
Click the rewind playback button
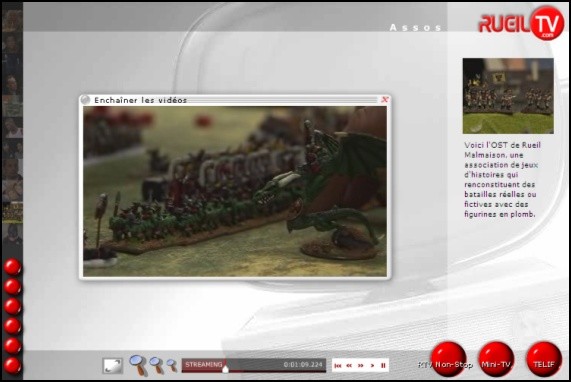(x=349, y=365)
